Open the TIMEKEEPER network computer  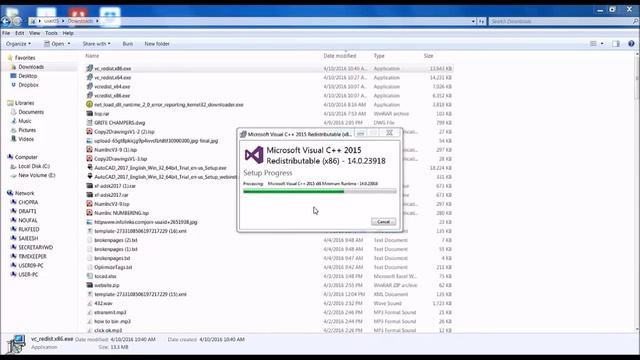[32, 256]
